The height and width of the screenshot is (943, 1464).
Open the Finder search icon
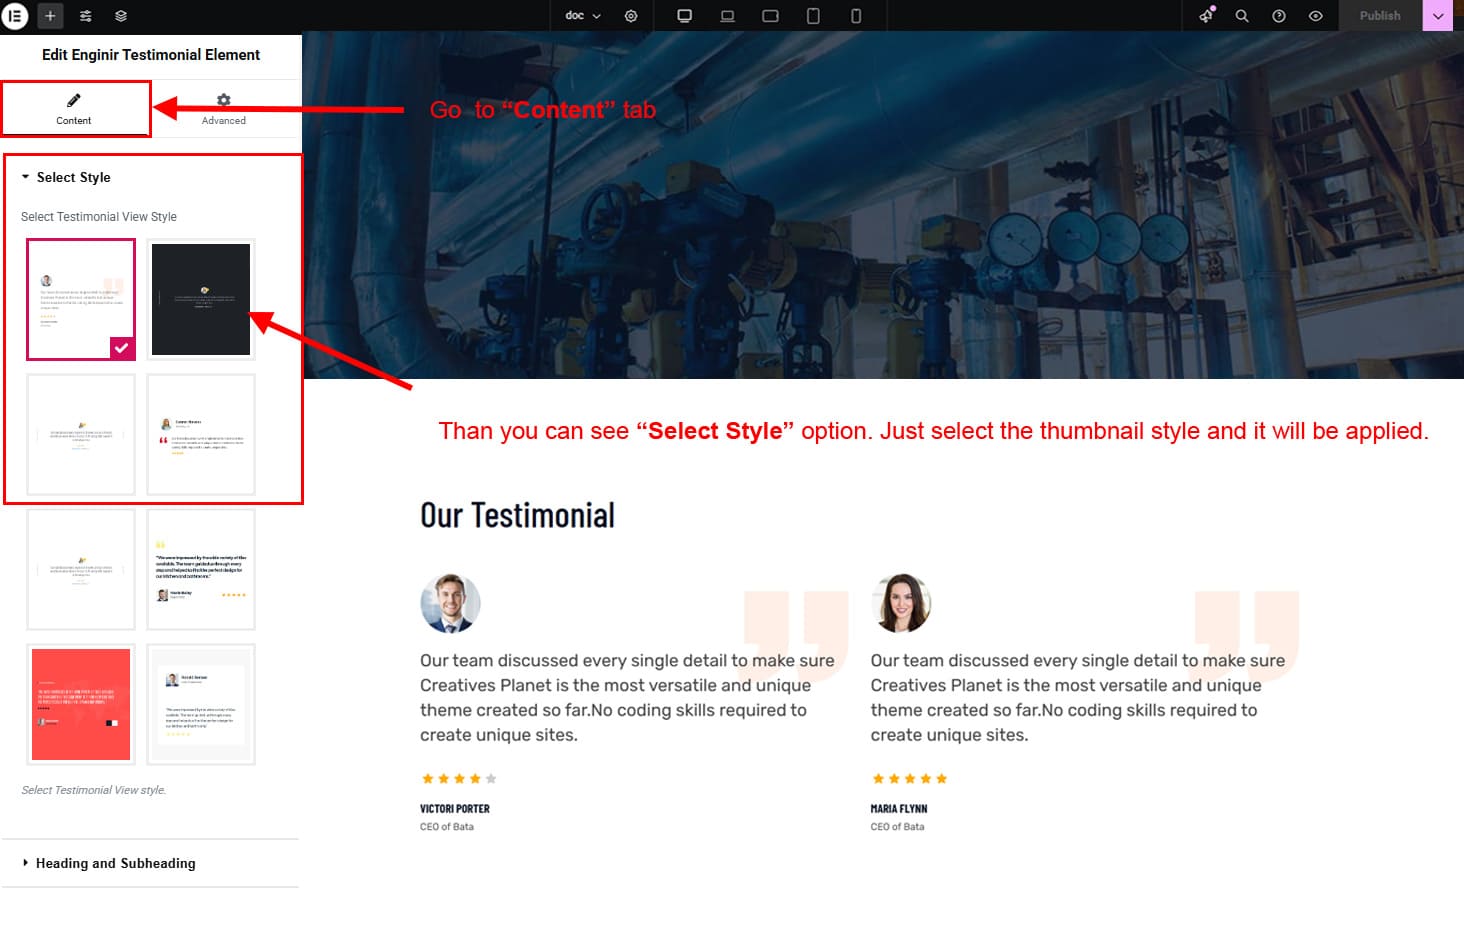(1242, 16)
